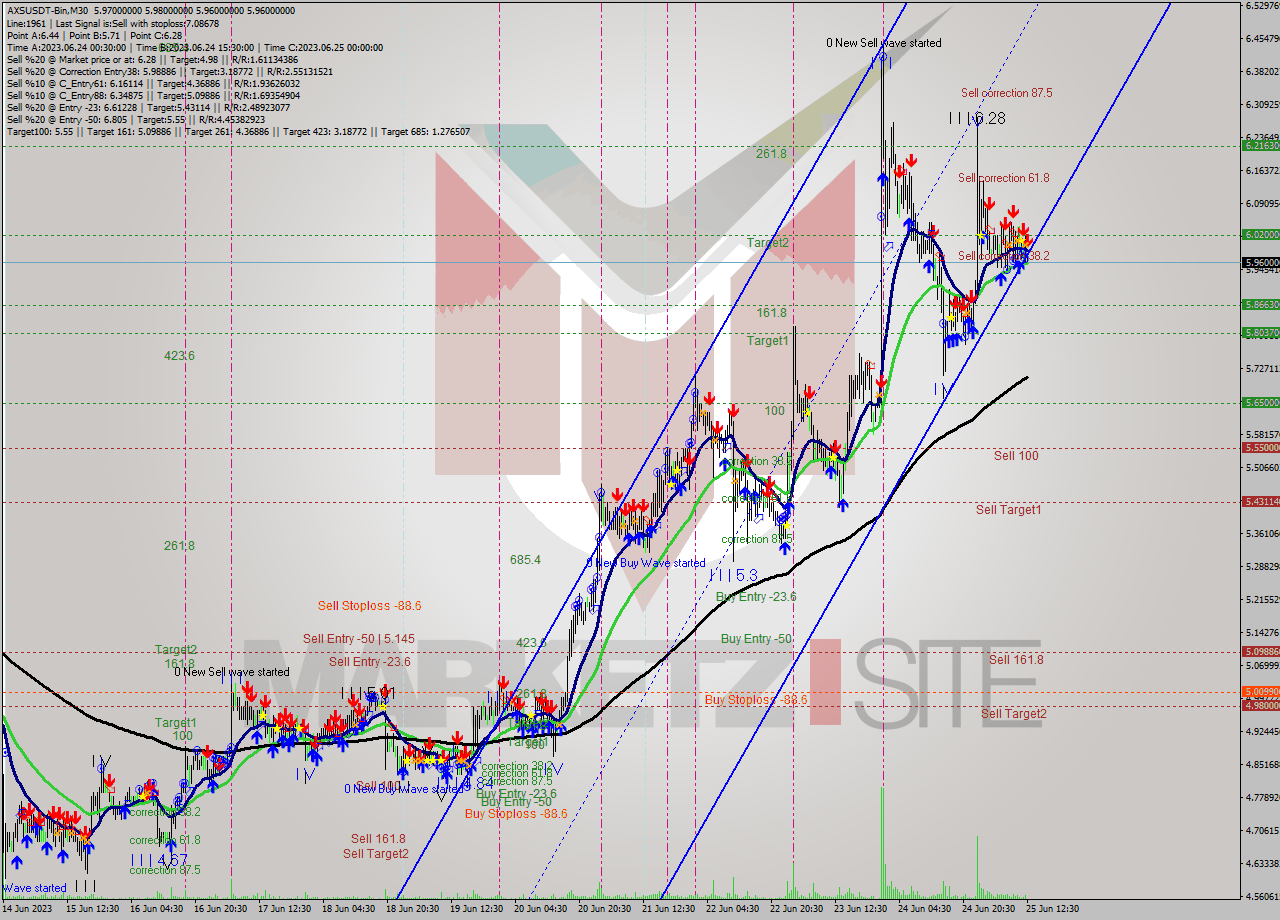
Task: Click the '24 Jun 04:30' time axis label
Action: point(924,909)
